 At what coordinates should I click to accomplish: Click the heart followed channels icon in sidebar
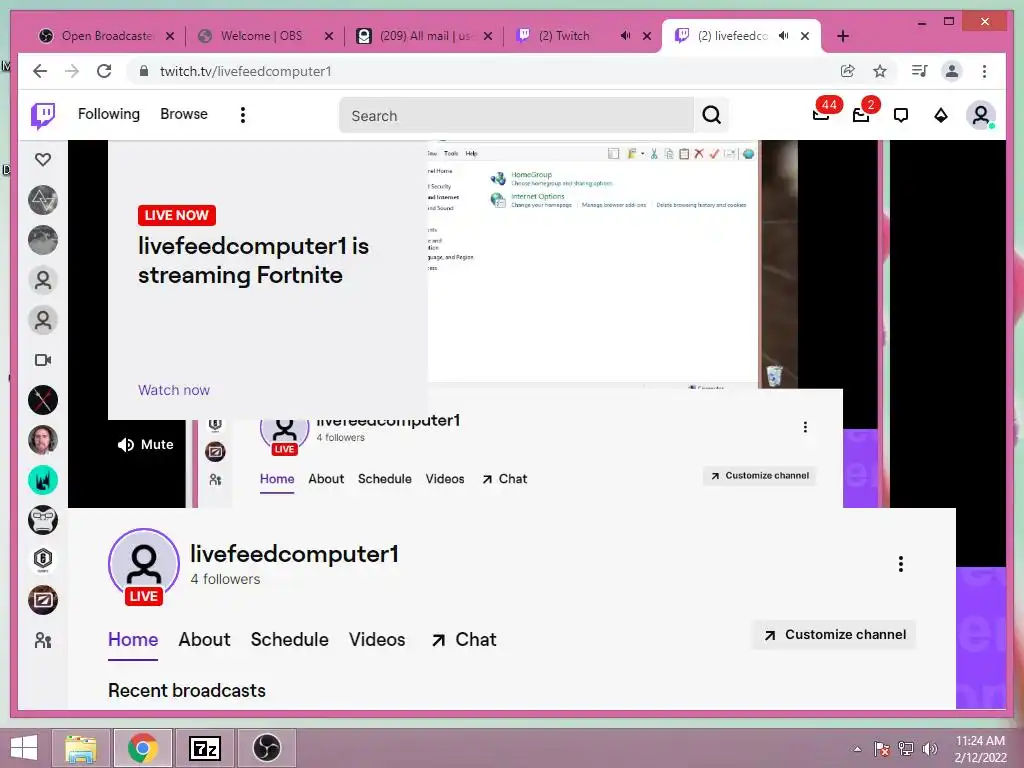[43, 159]
